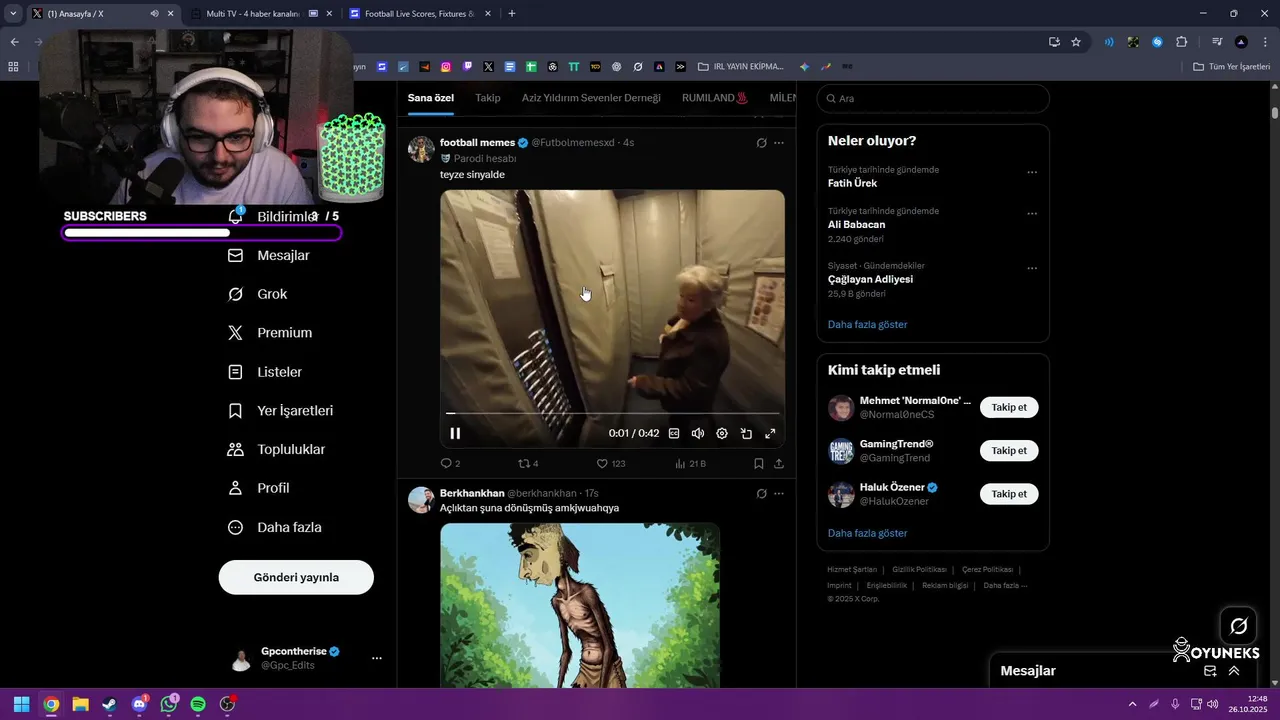Open Grok in sidebar
The width and height of the screenshot is (1280, 720).
[x=258, y=294]
